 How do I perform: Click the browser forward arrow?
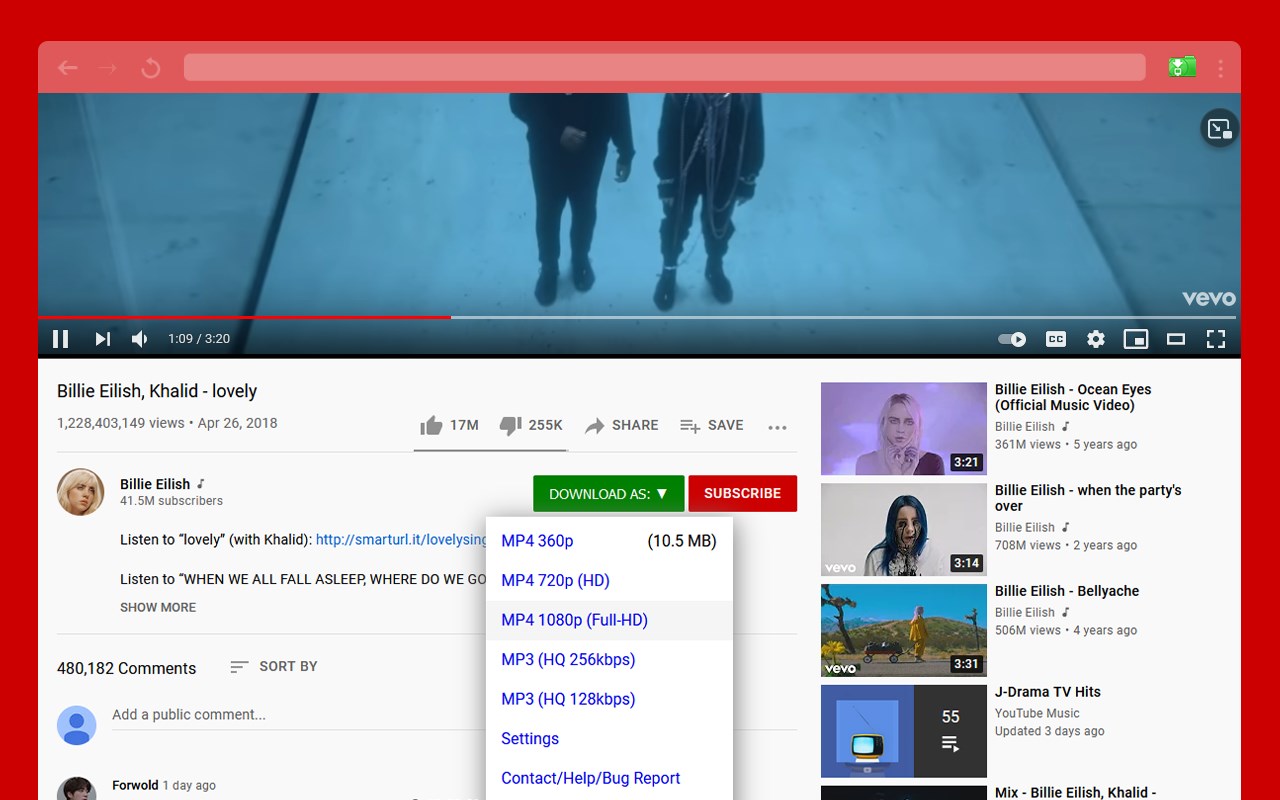[108, 68]
